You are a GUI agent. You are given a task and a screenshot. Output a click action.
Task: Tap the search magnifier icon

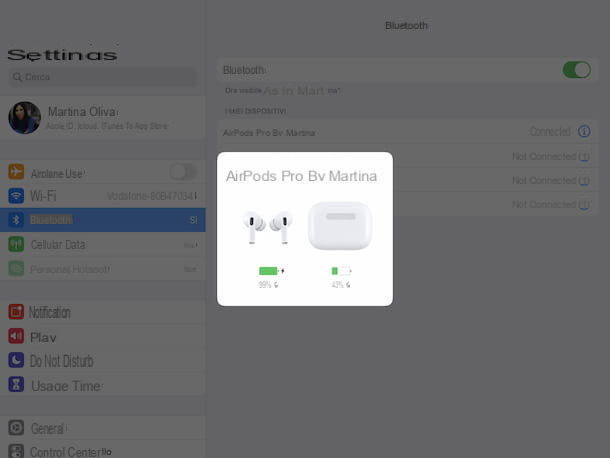coord(17,77)
